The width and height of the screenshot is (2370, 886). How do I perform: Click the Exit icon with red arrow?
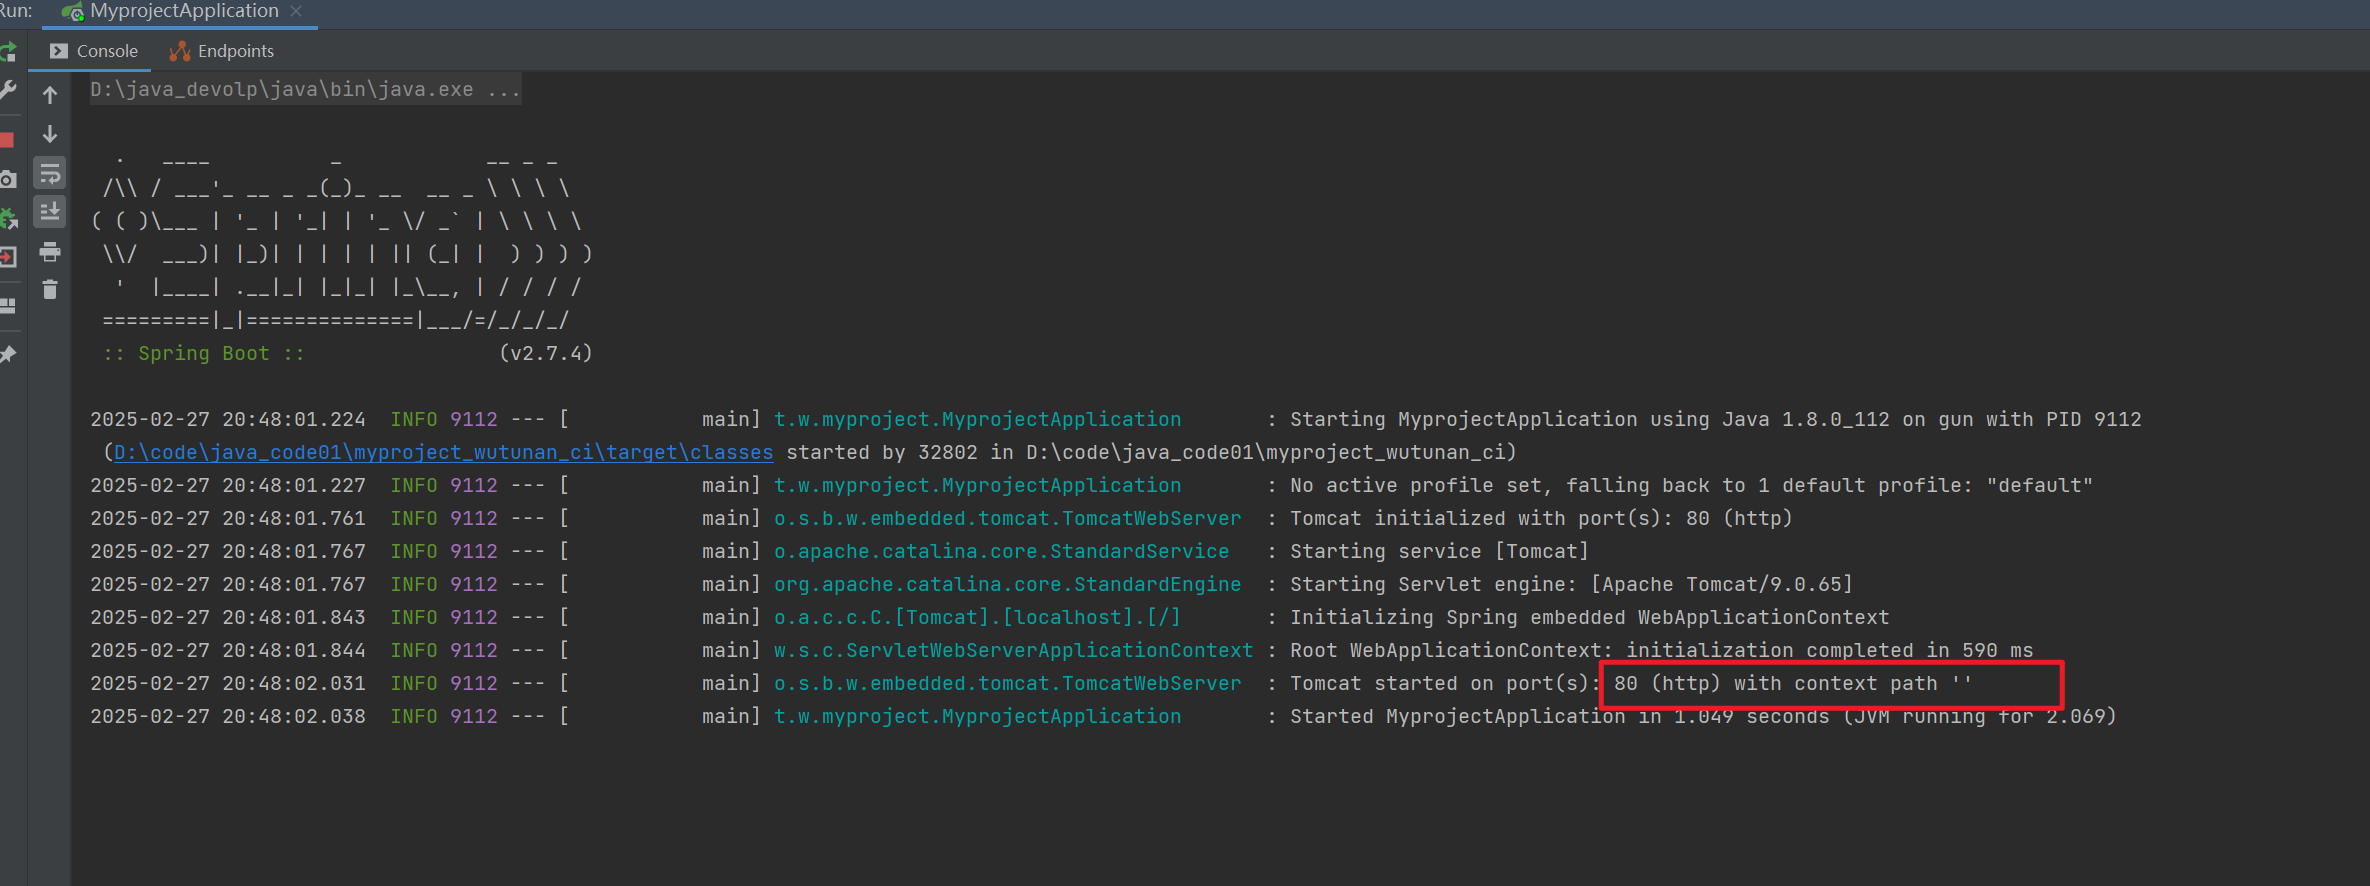point(7,257)
